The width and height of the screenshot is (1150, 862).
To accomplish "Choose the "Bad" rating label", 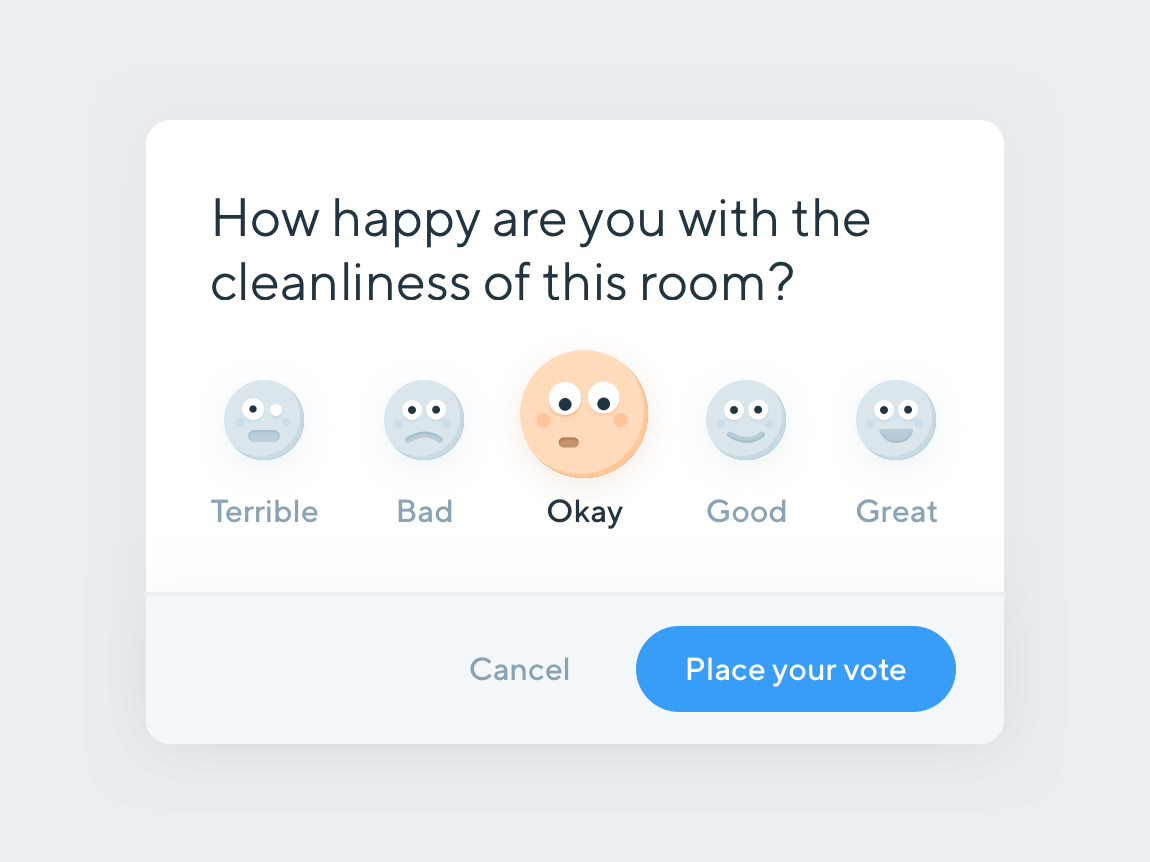I will pos(425,512).
